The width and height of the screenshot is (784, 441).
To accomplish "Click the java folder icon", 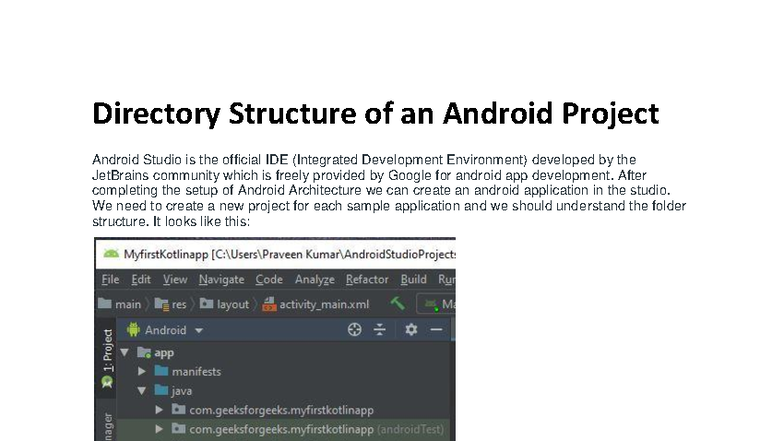I will pos(161,390).
